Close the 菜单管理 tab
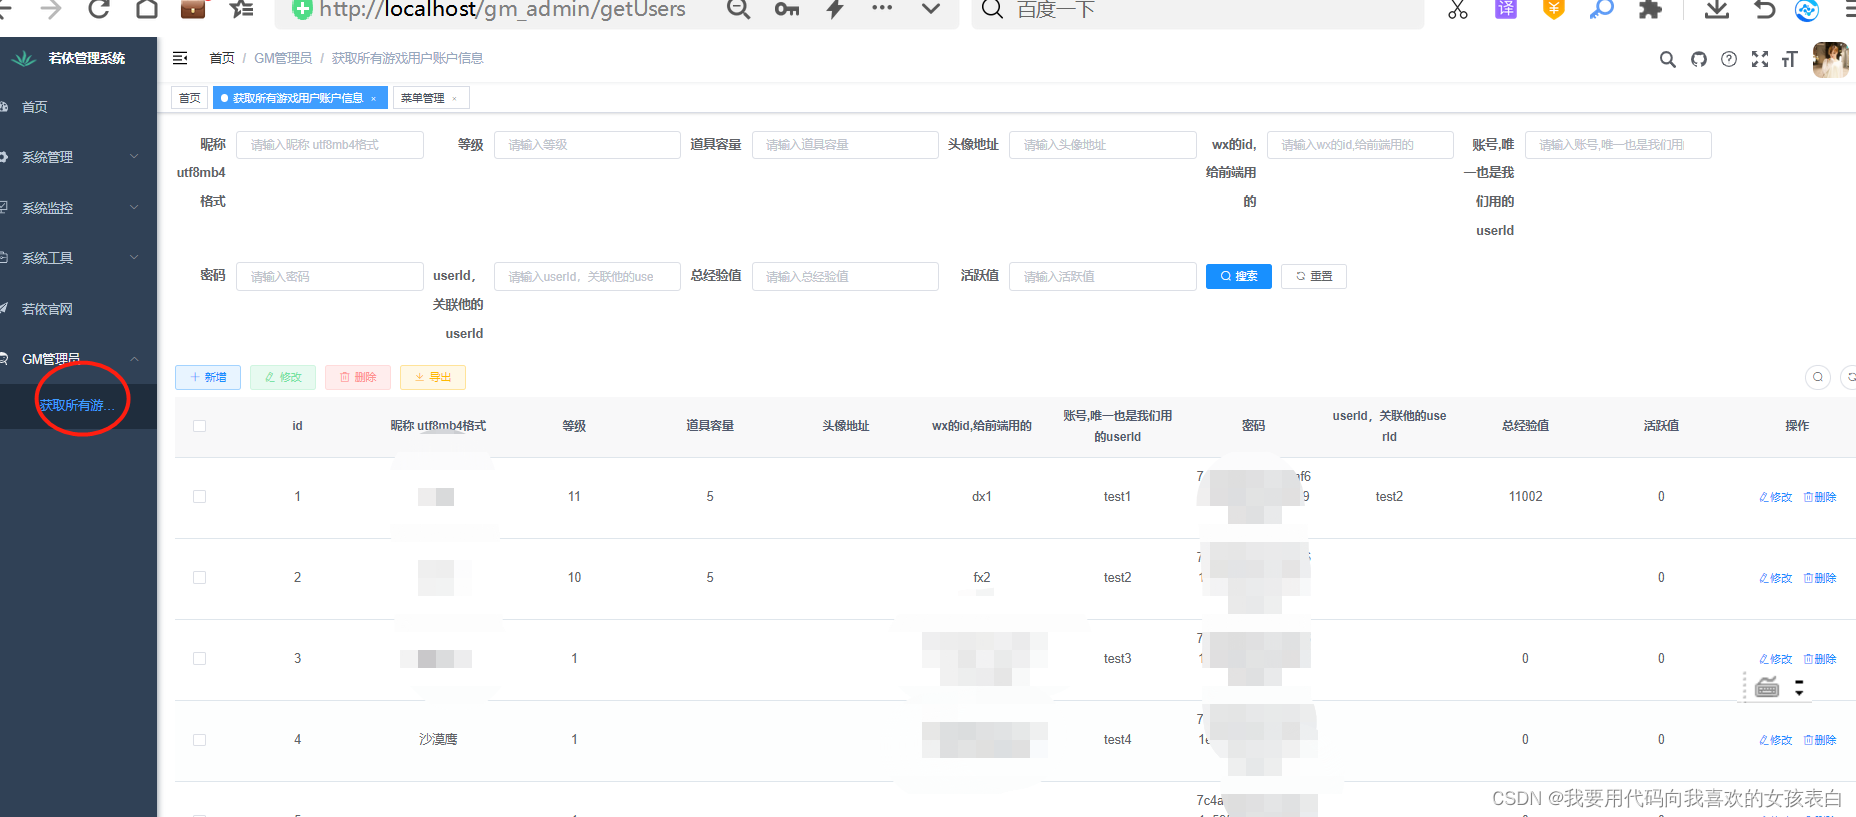This screenshot has width=1856, height=817. pos(454,98)
